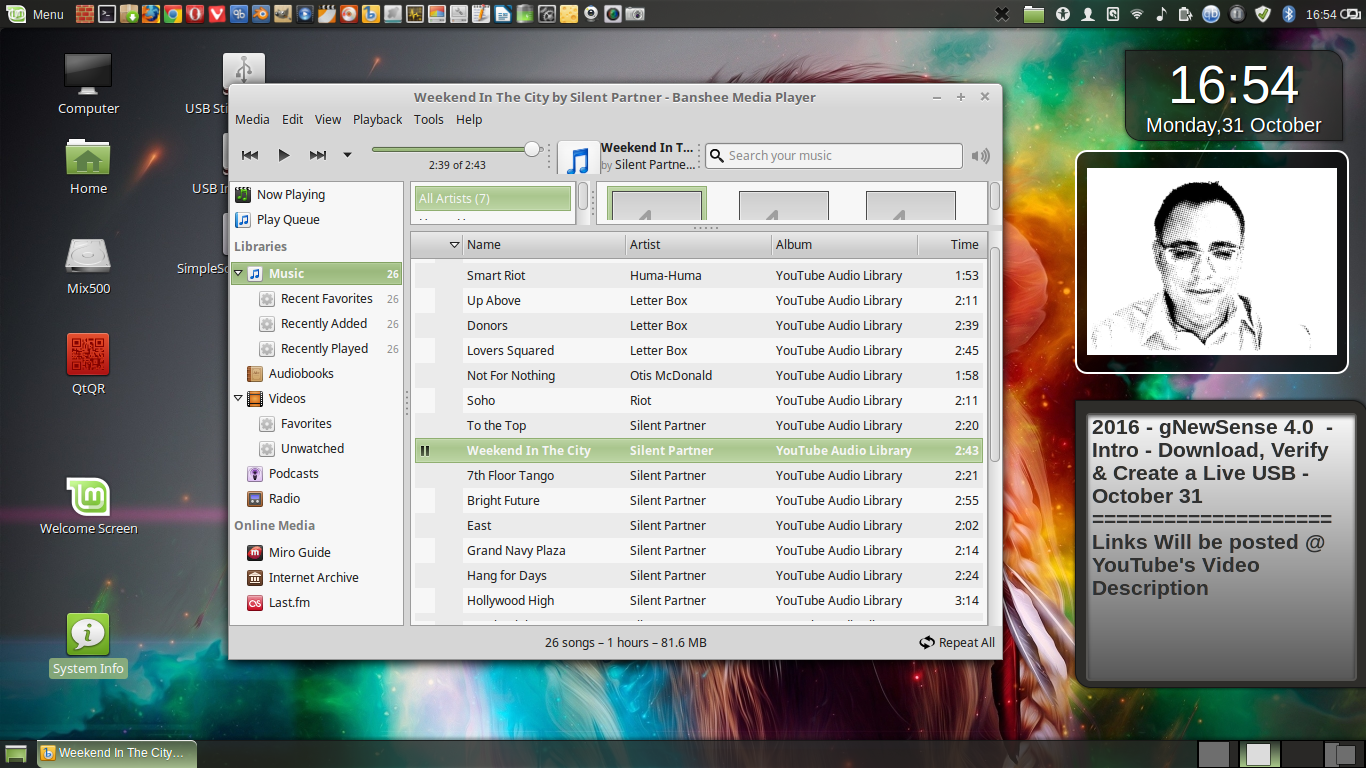Screen dimensions: 1366x768
Task: Open Now Playing in the sidebar
Action: pos(317,195)
